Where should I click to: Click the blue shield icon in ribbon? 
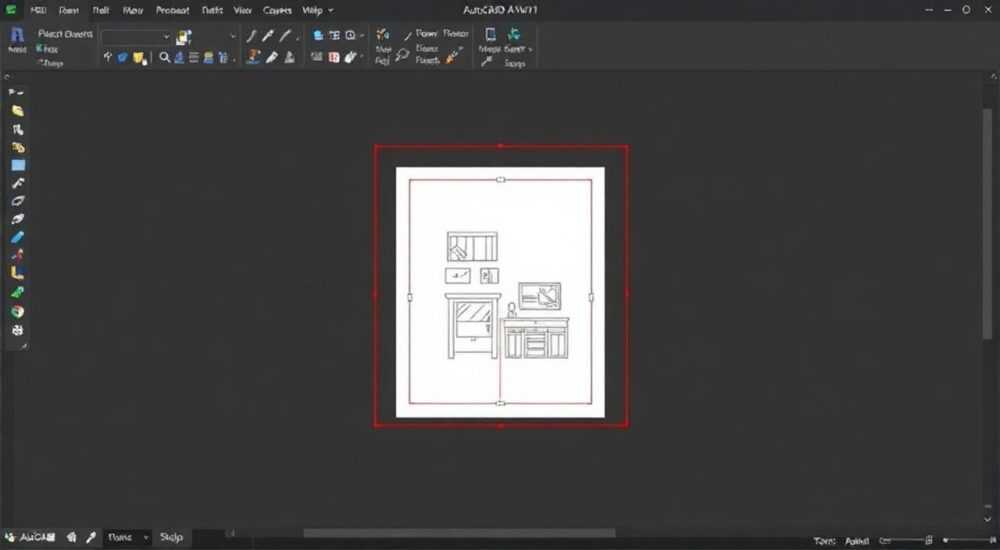pyautogui.click(x=123, y=57)
